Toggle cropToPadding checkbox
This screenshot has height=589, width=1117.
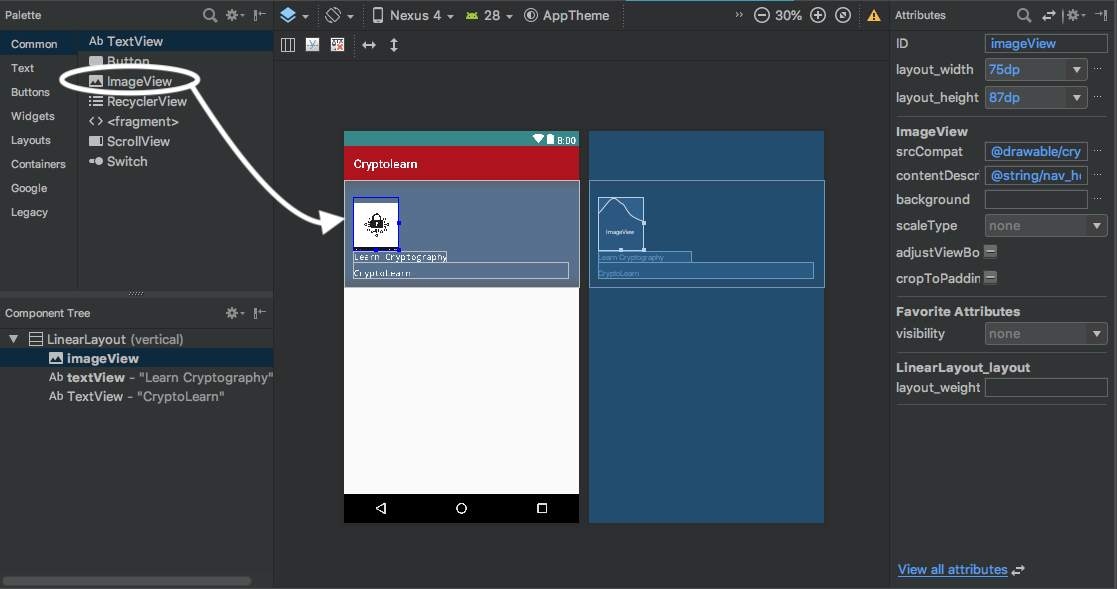[x=990, y=278]
